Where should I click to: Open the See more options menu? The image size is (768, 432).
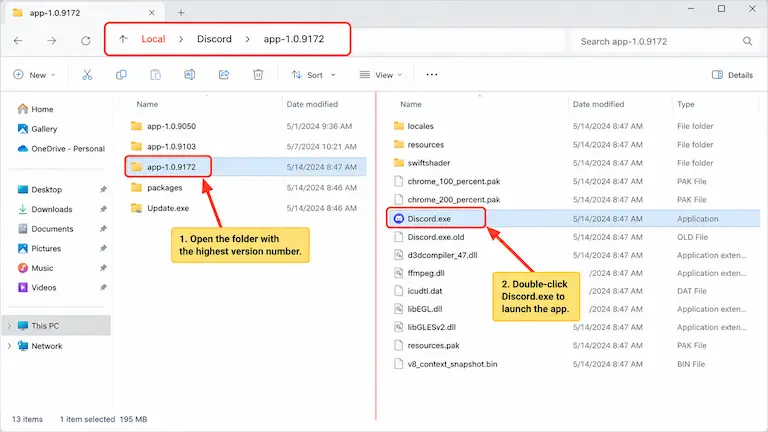click(x=432, y=74)
